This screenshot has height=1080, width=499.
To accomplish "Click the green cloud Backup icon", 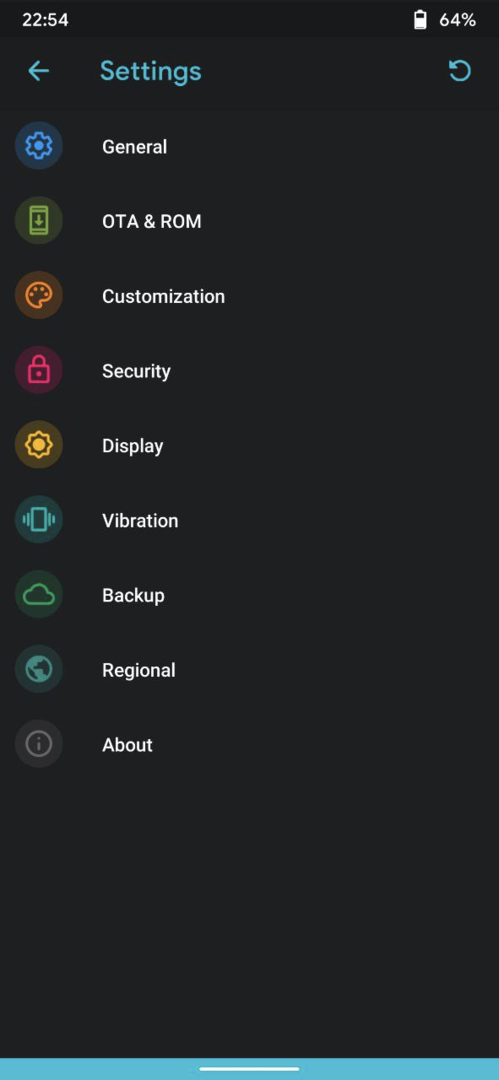I will pyautogui.click(x=39, y=594).
